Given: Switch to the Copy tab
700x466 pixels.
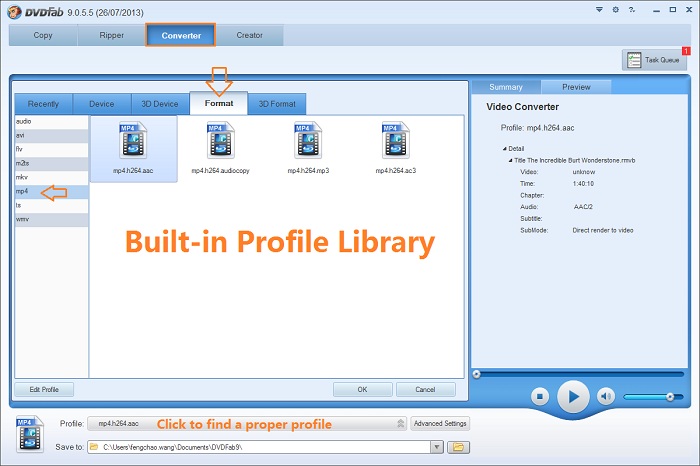Looking at the screenshot, I should point(43,35).
